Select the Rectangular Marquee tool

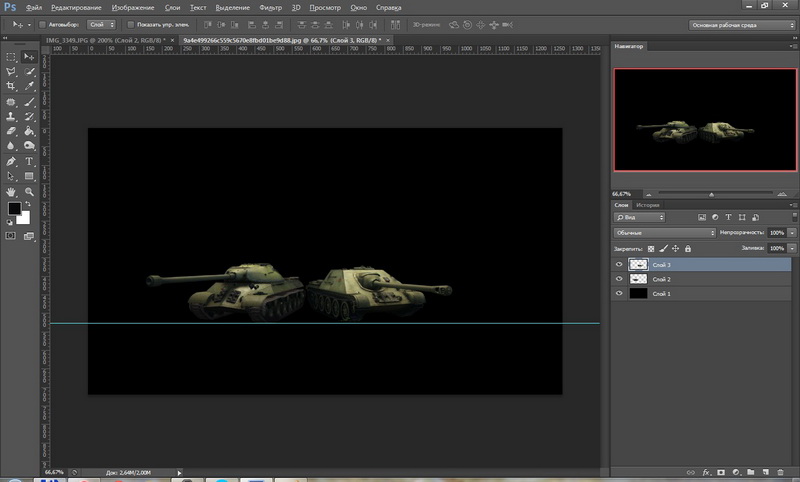click(11, 57)
